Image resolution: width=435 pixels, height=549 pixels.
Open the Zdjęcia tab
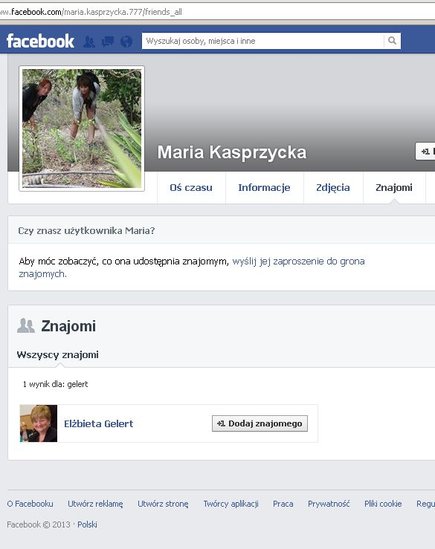coord(333,188)
